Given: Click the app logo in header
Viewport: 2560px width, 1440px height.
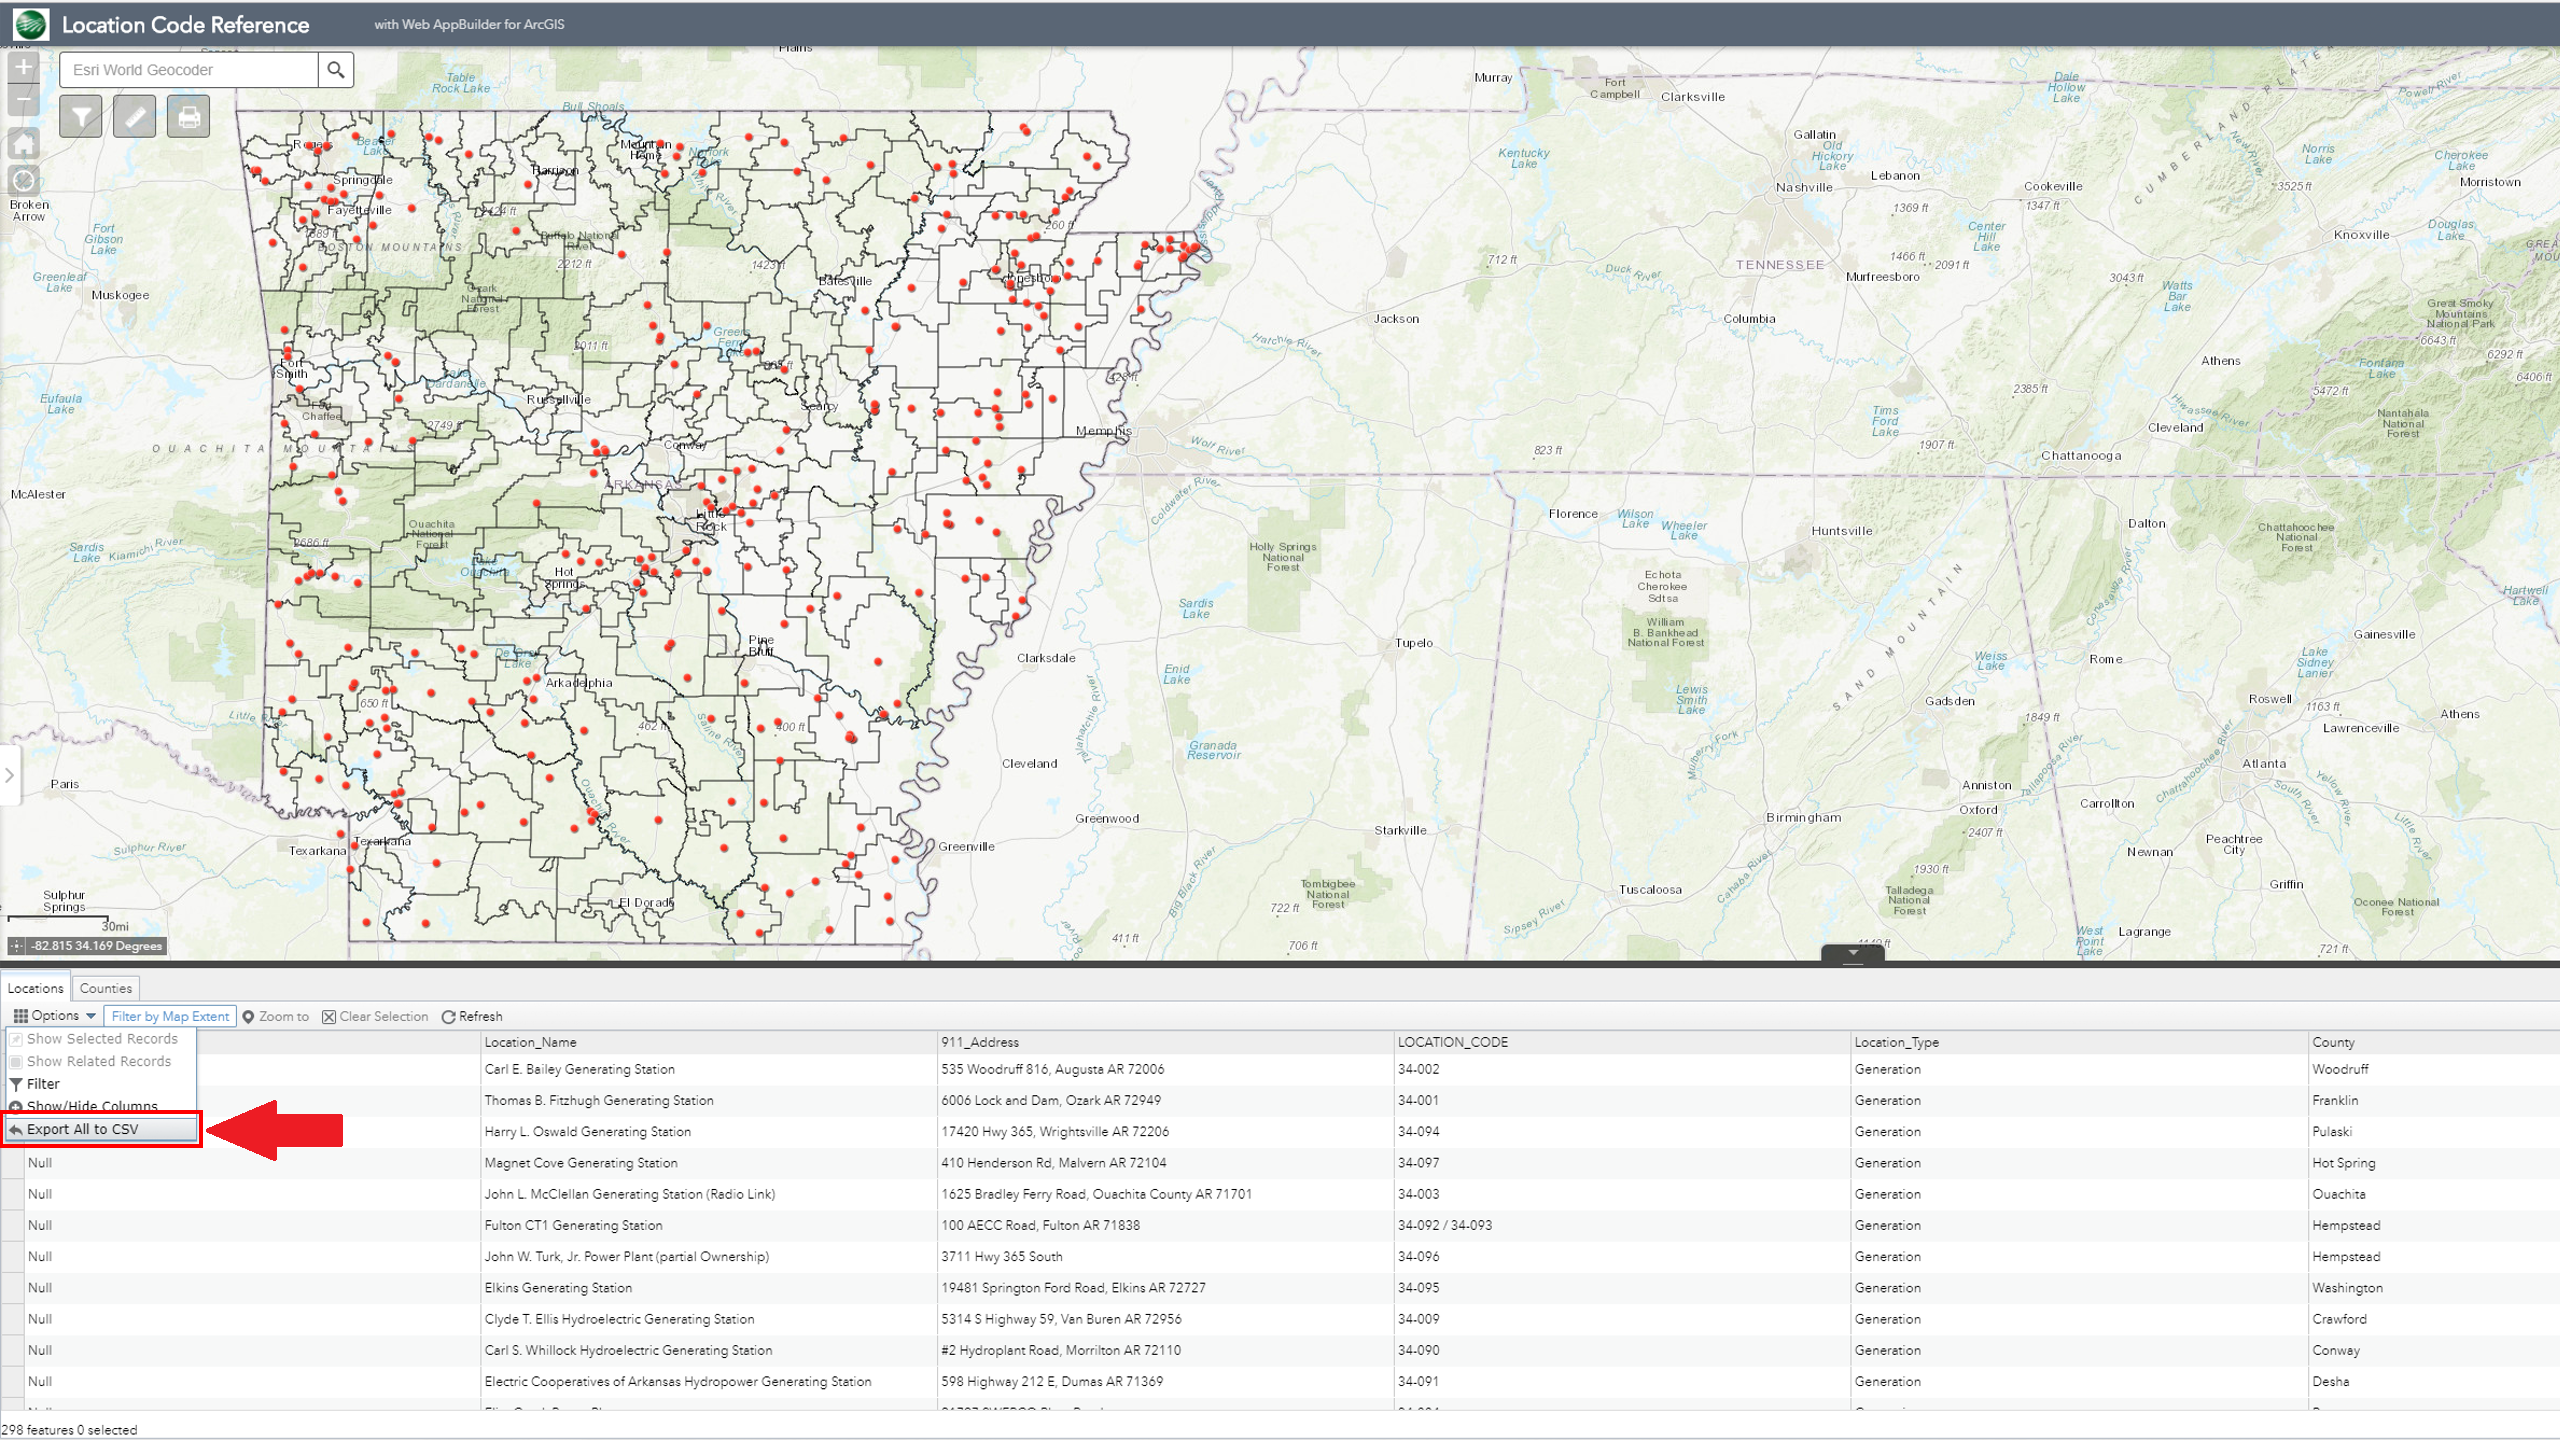Looking at the screenshot, I should coord(31,24).
